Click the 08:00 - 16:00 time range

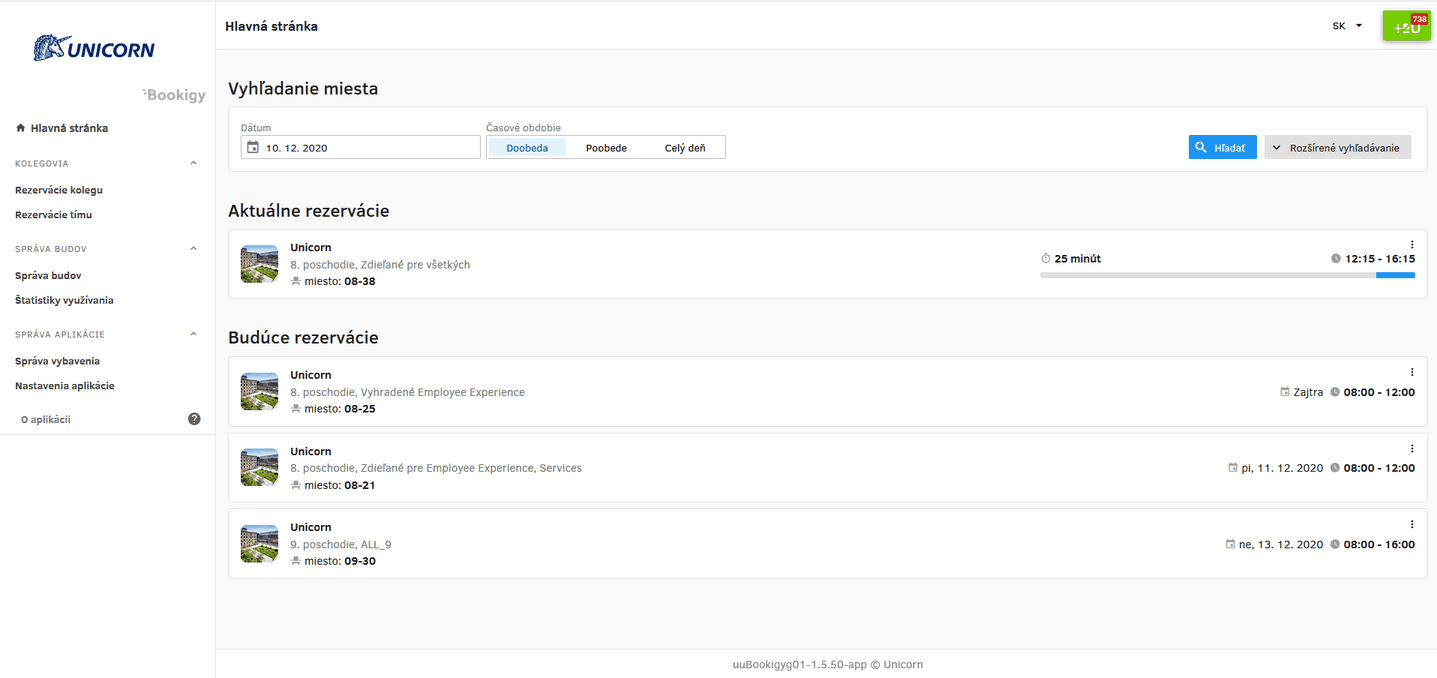1379,545
